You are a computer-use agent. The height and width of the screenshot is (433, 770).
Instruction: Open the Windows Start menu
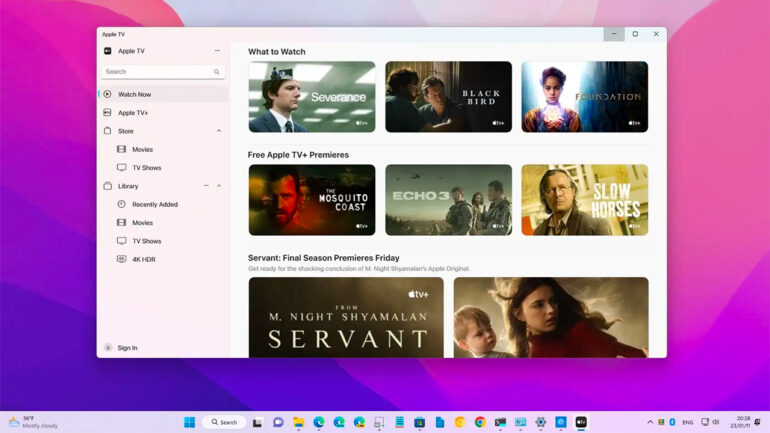pos(189,422)
